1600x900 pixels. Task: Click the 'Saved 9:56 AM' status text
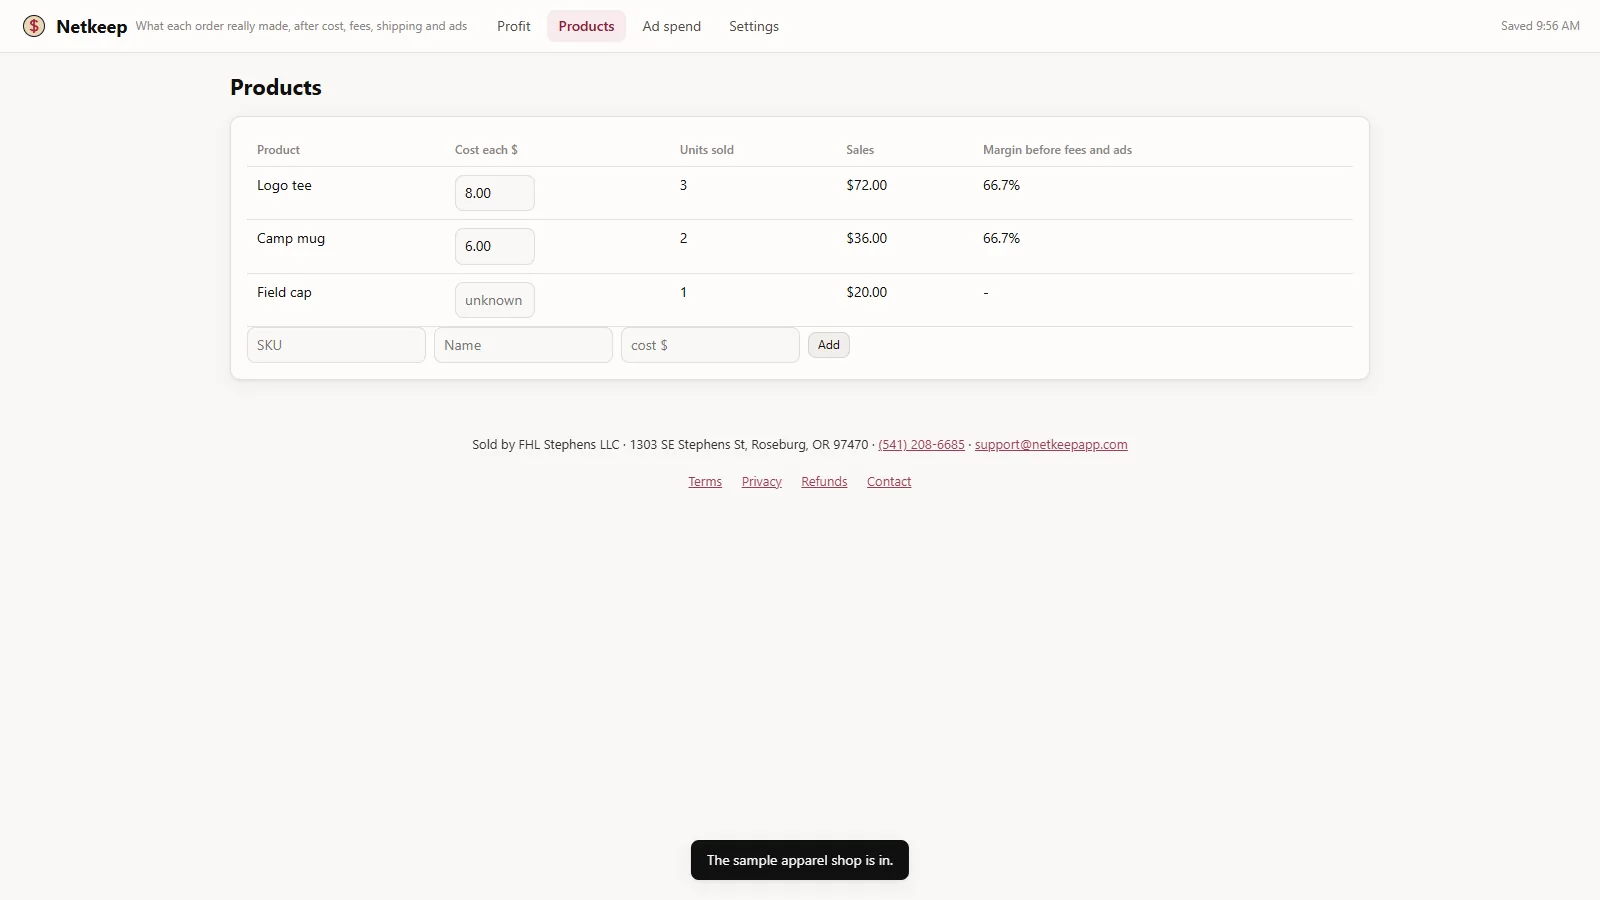(1540, 26)
